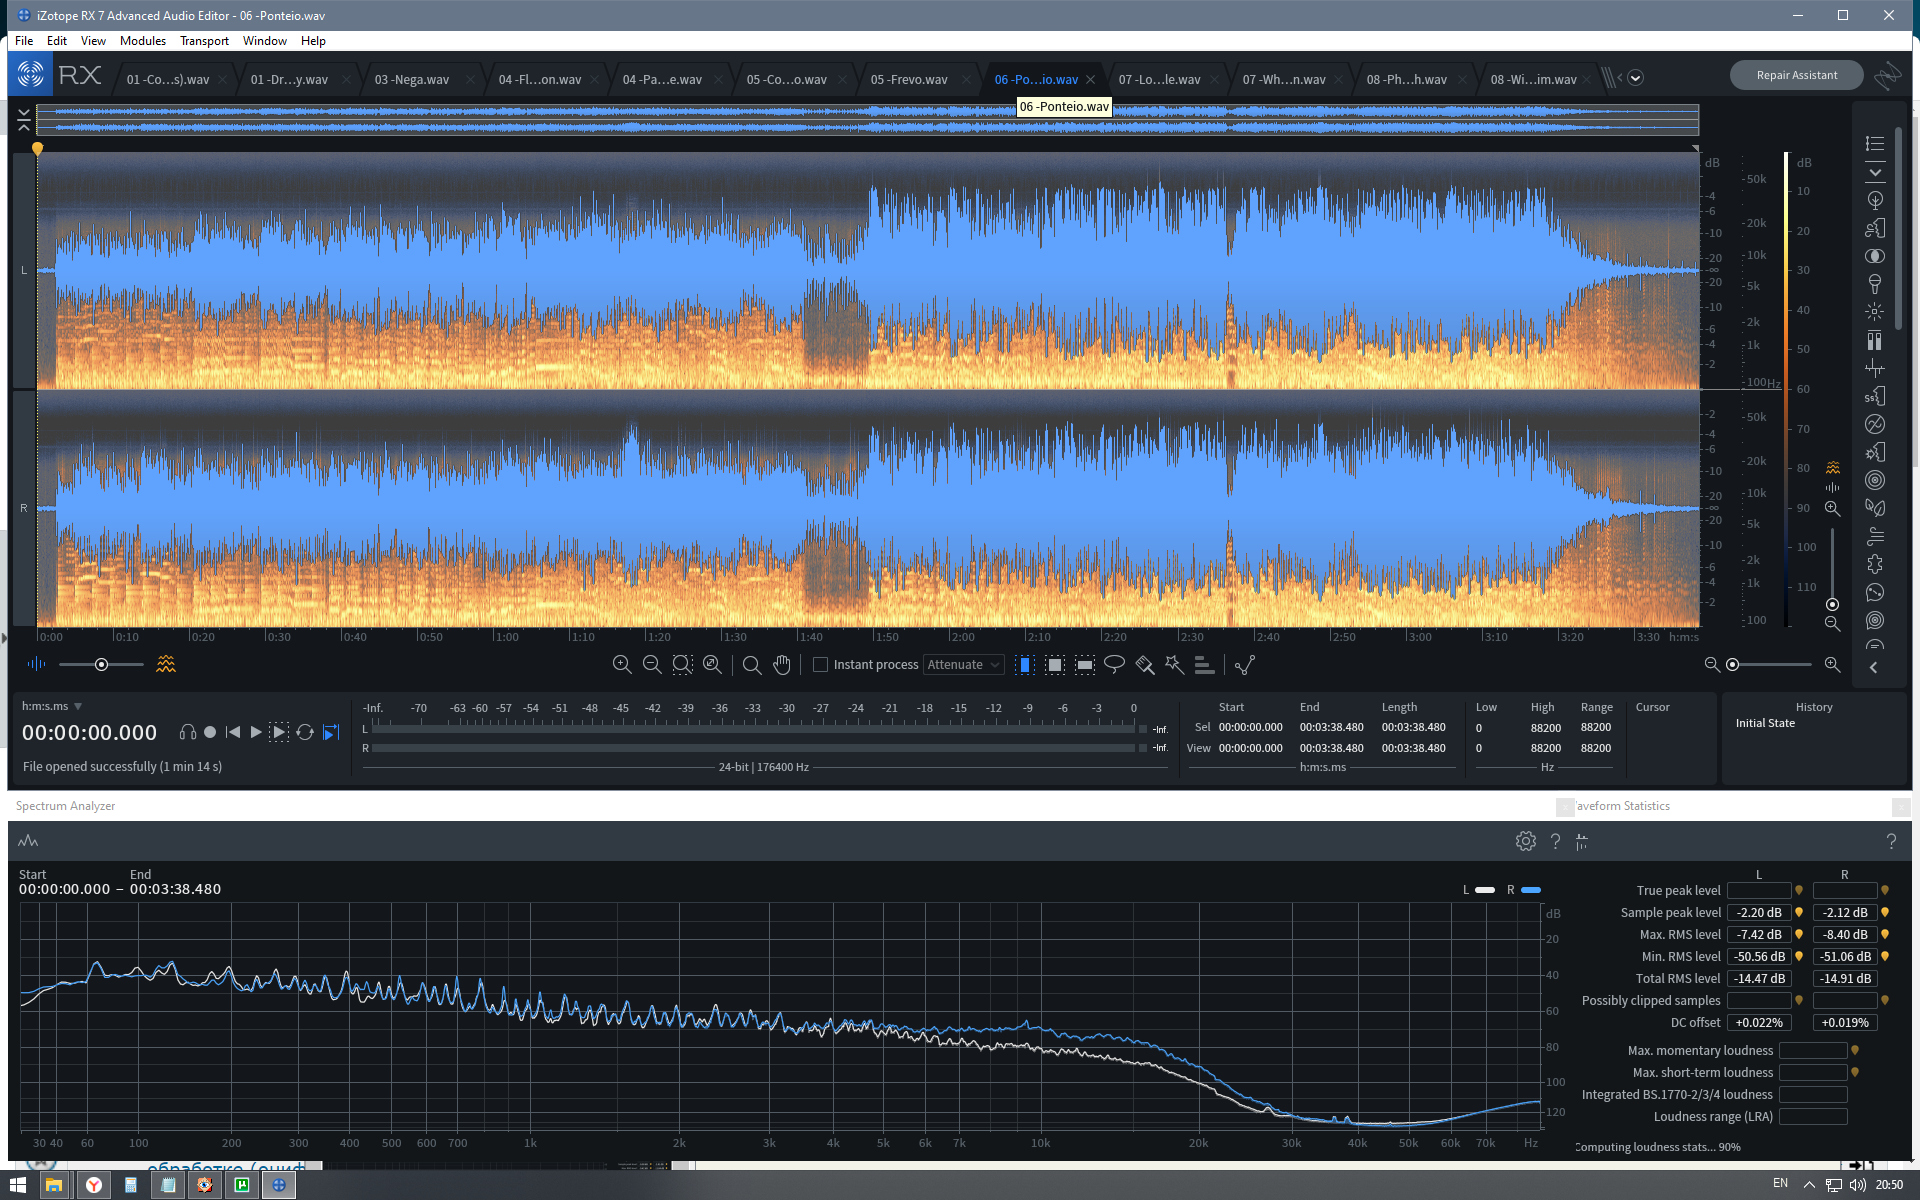Toggle input monitoring headphones
The width and height of the screenshot is (1920, 1200).
point(187,732)
